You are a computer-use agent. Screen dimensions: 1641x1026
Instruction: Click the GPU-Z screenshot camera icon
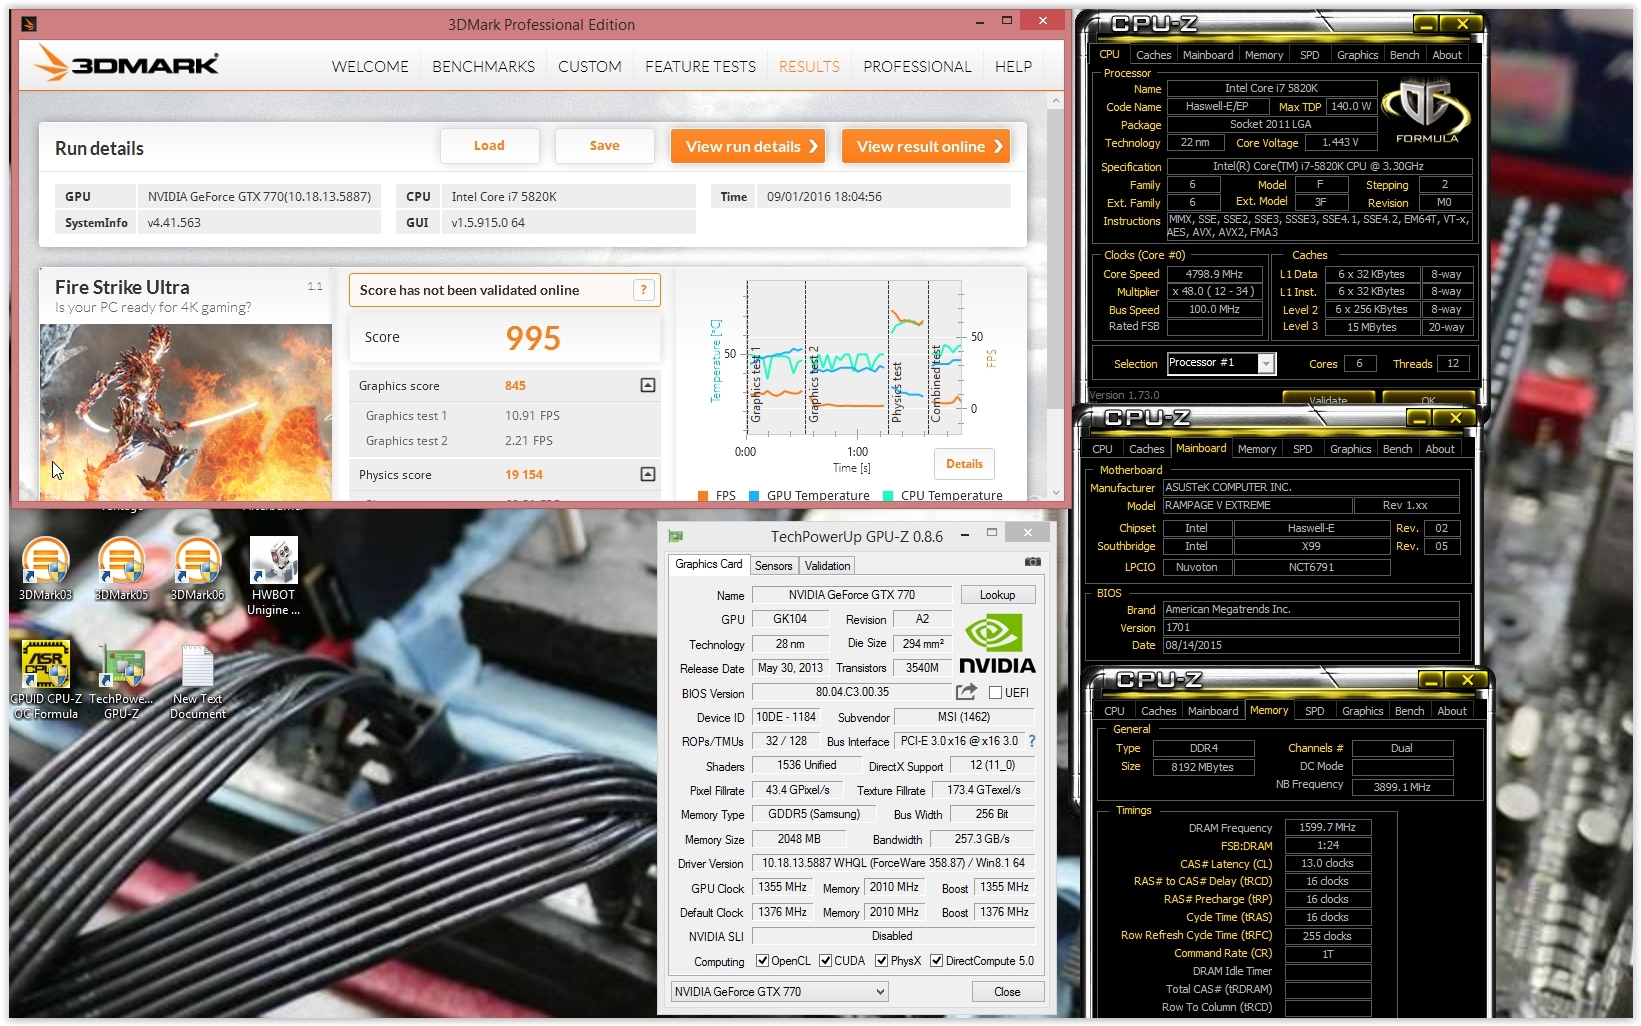(x=1033, y=562)
